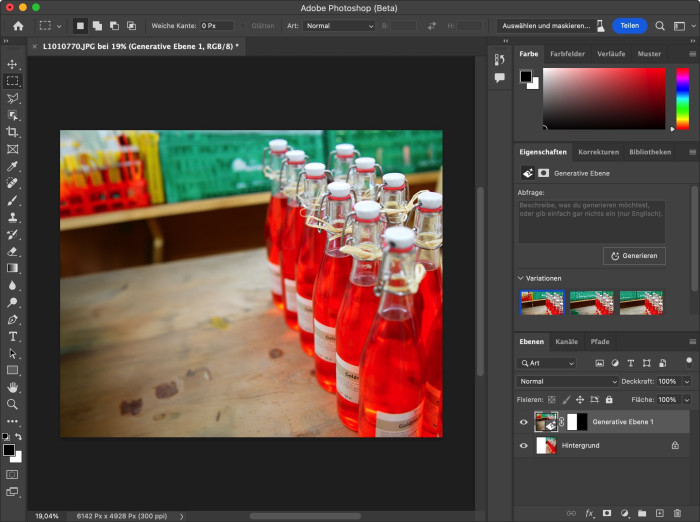Click the Teilen button

click(x=629, y=26)
